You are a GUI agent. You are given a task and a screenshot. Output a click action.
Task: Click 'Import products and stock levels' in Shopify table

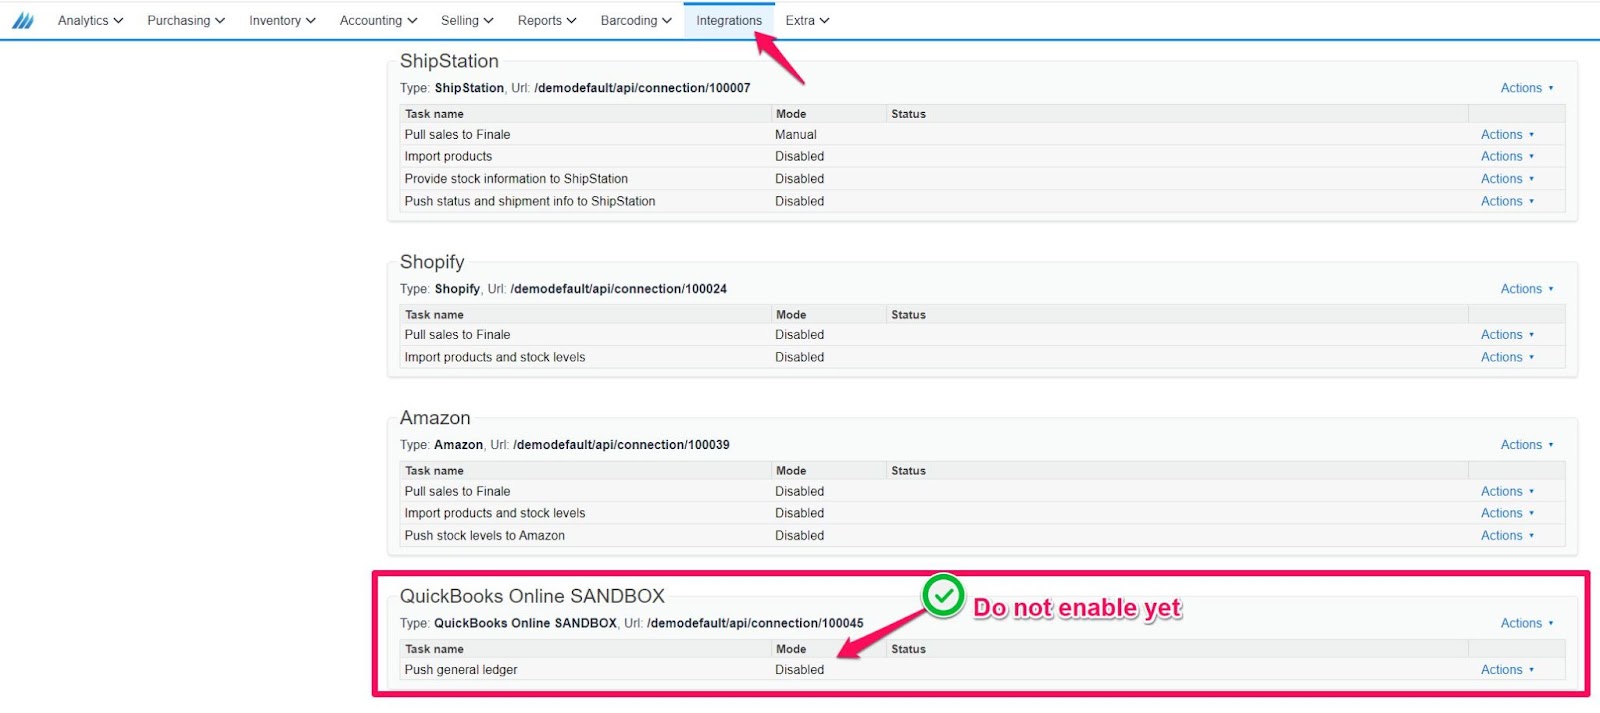coord(495,357)
